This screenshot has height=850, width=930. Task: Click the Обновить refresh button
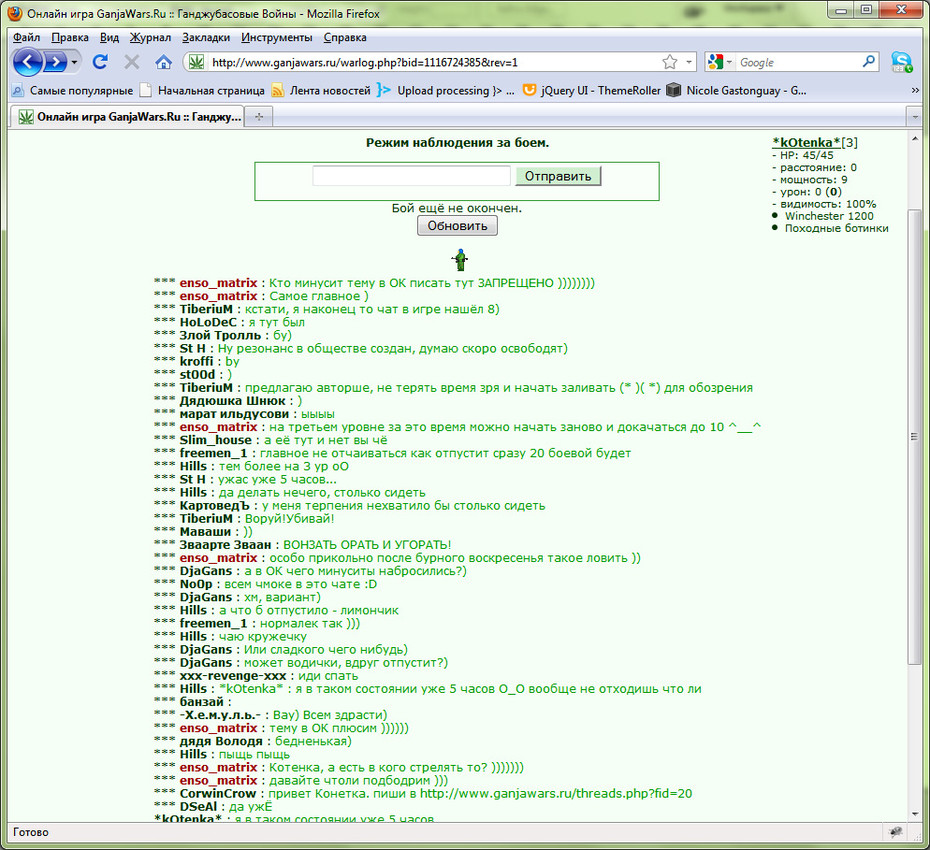click(457, 226)
